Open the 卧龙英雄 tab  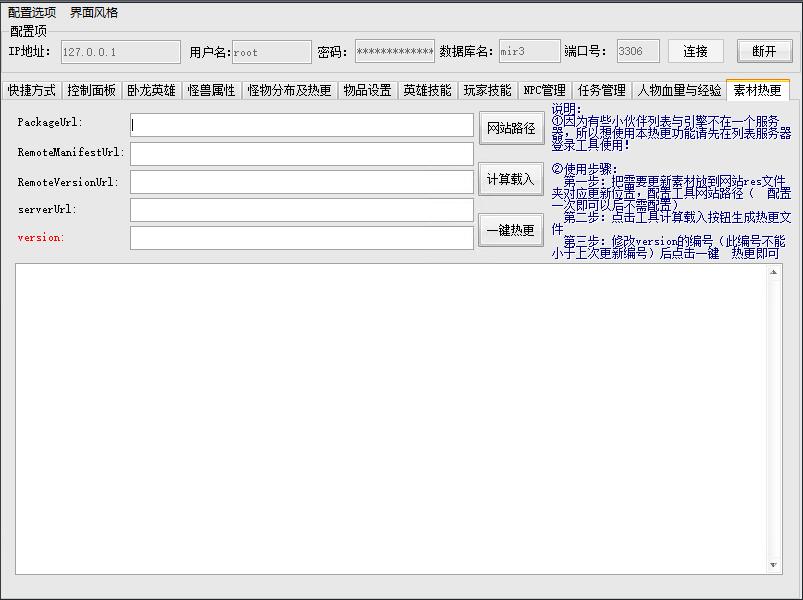pyautogui.click(x=151, y=91)
